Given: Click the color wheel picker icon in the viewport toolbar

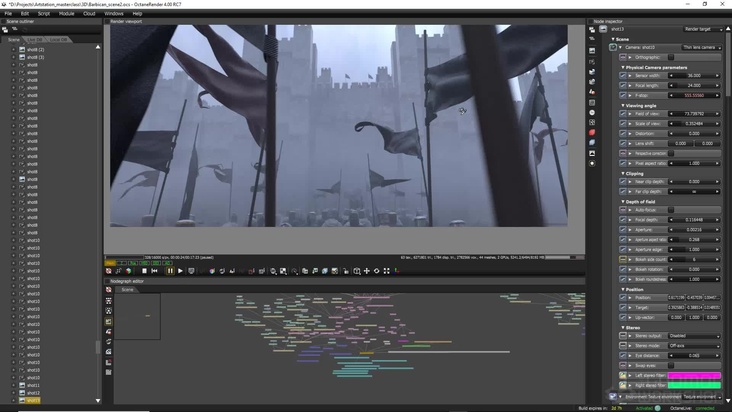Looking at the screenshot, I should (212, 271).
